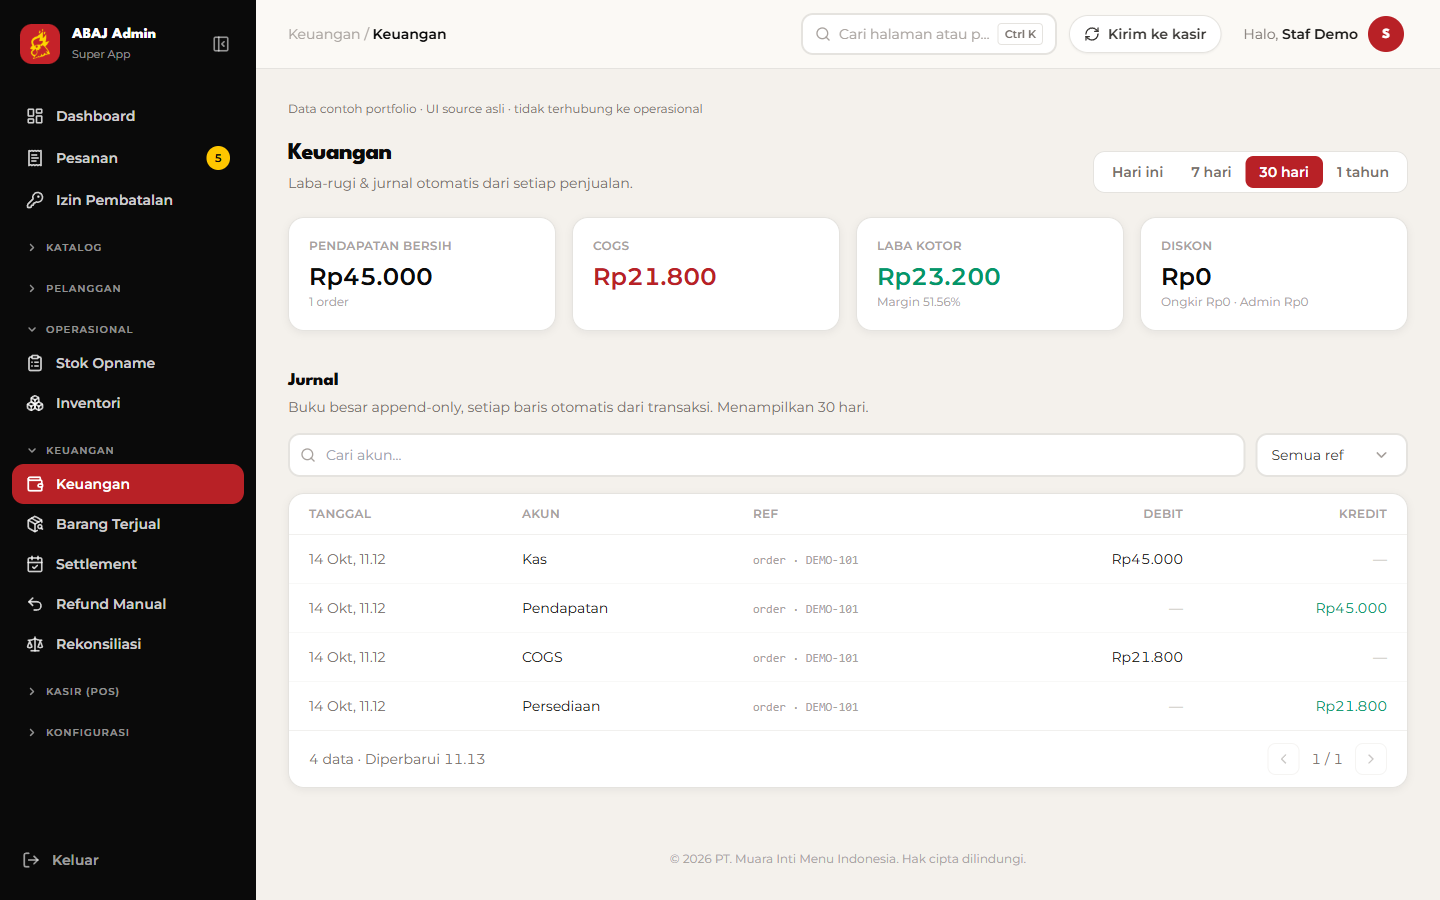Click the Izin Pembatalan key icon
Screen dimensions: 1440x900
(x=35, y=200)
